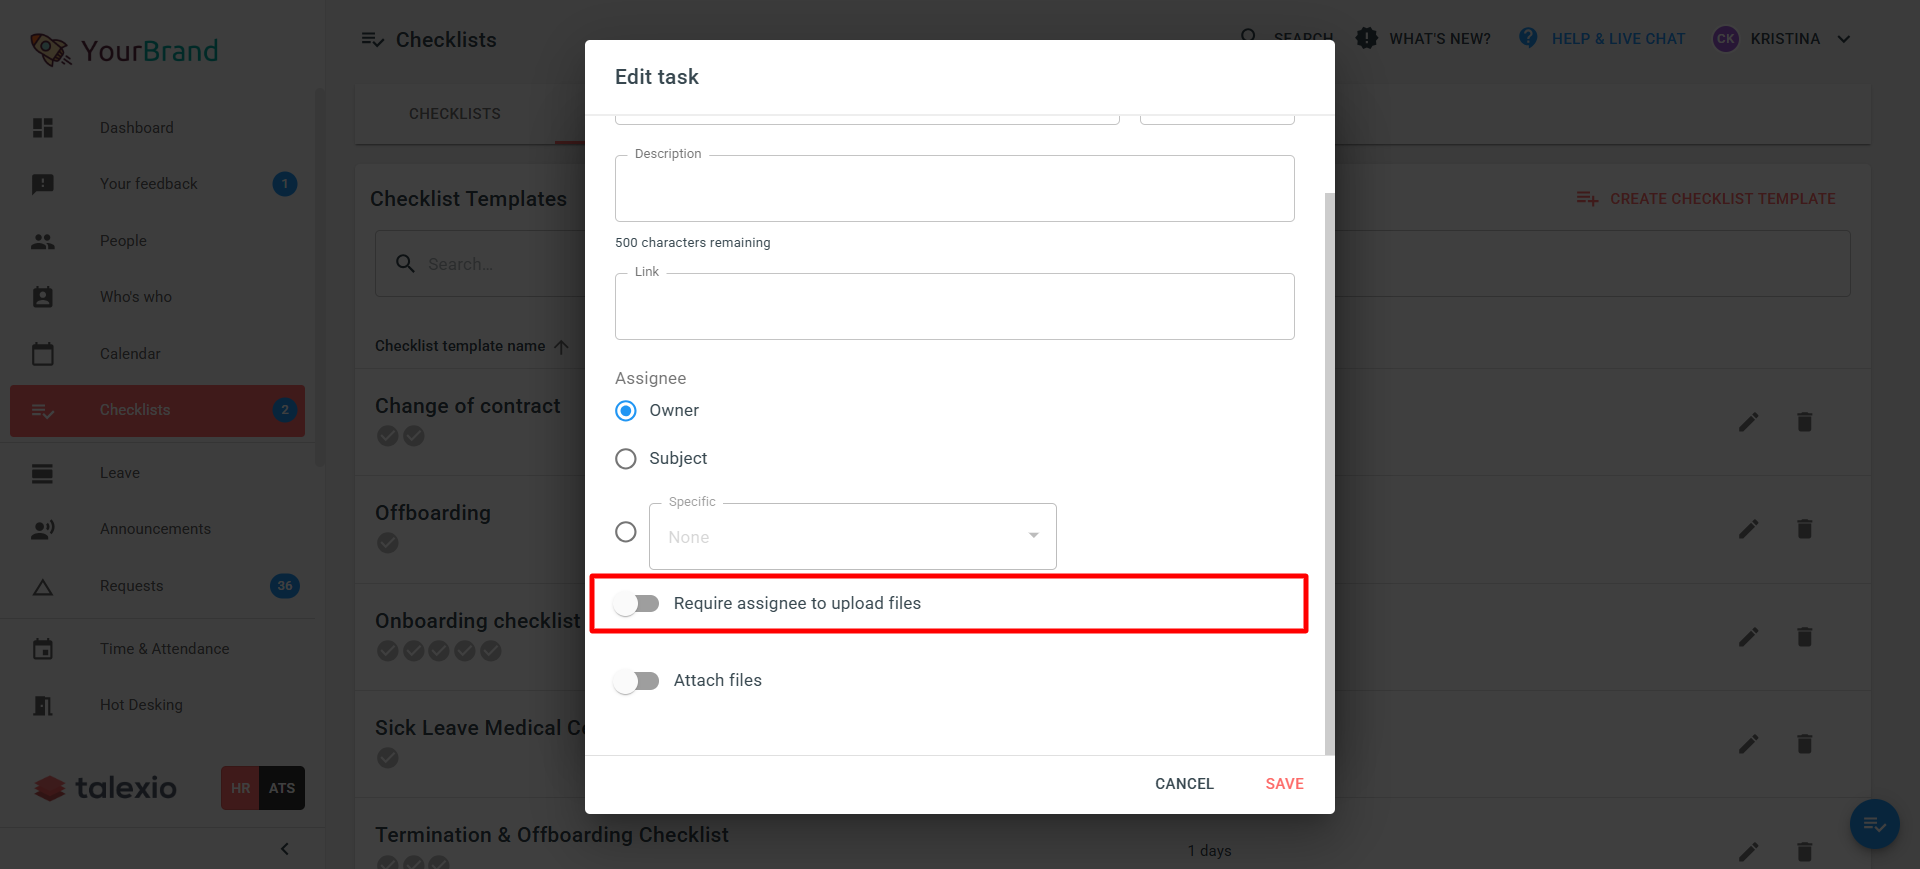Open the floating checklist button at bottom right
1920x869 pixels.
coord(1874,824)
